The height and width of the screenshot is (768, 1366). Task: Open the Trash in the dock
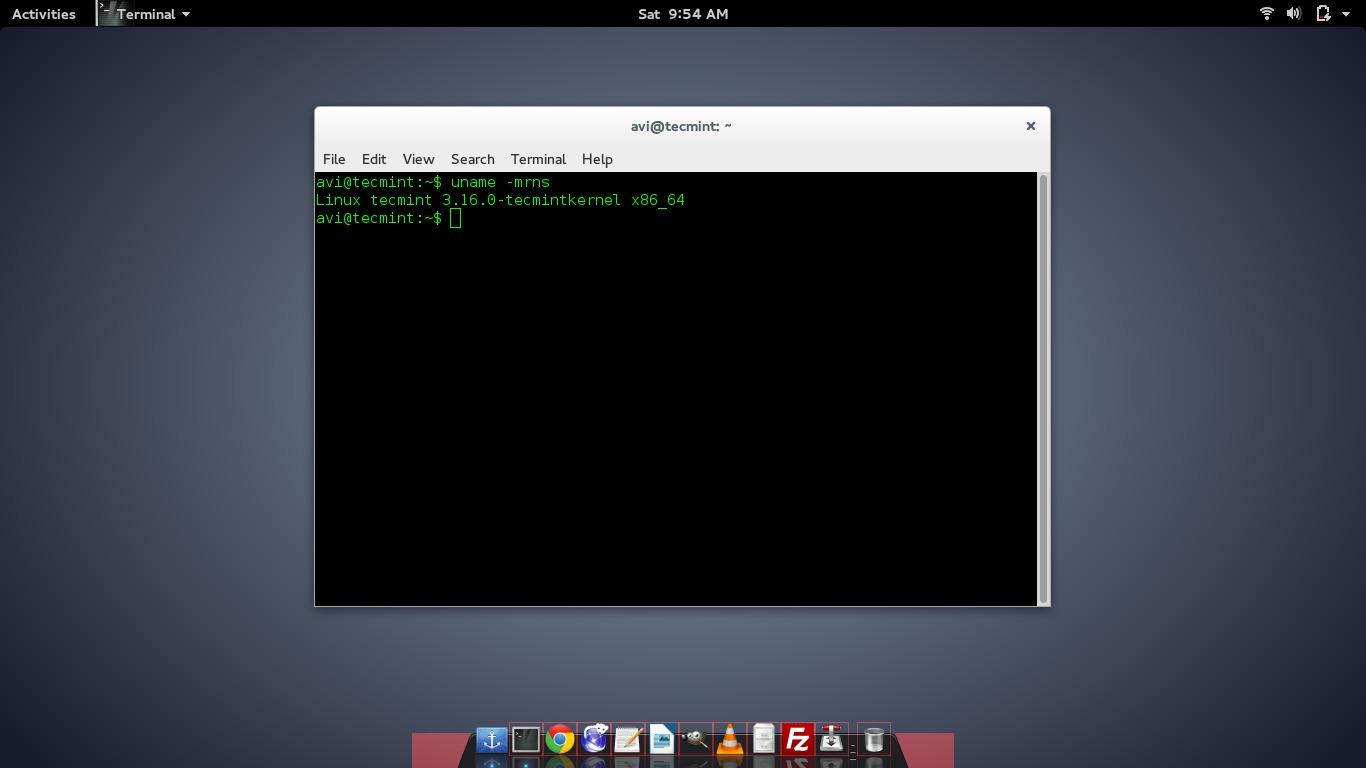874,739
